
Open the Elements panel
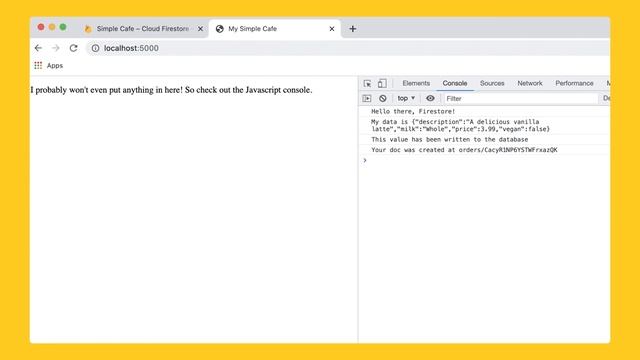click(x=416, y=83)
